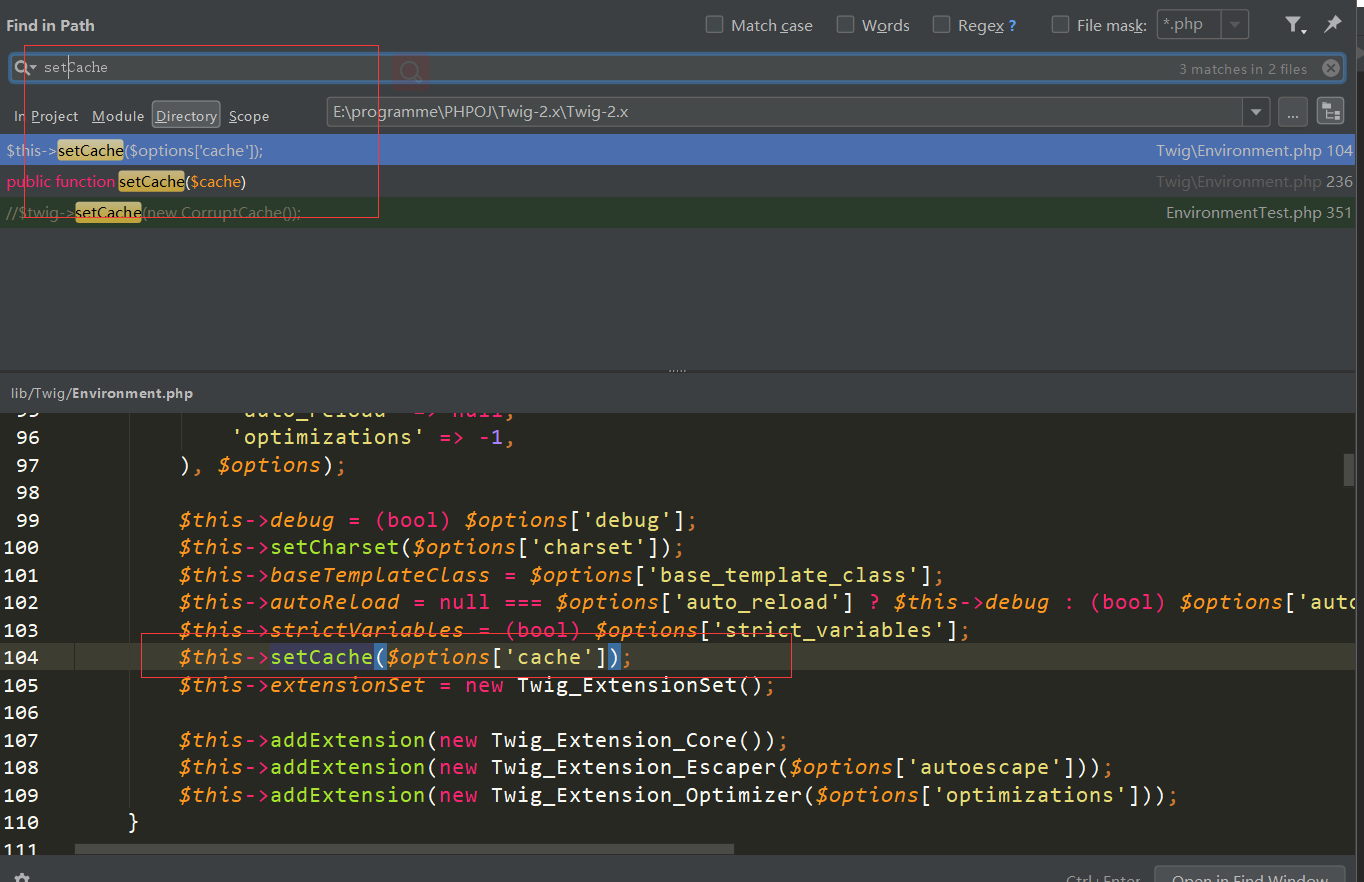1364x882 pixels.
Task: Show Regex help question mark
Action: point(1012,25)
